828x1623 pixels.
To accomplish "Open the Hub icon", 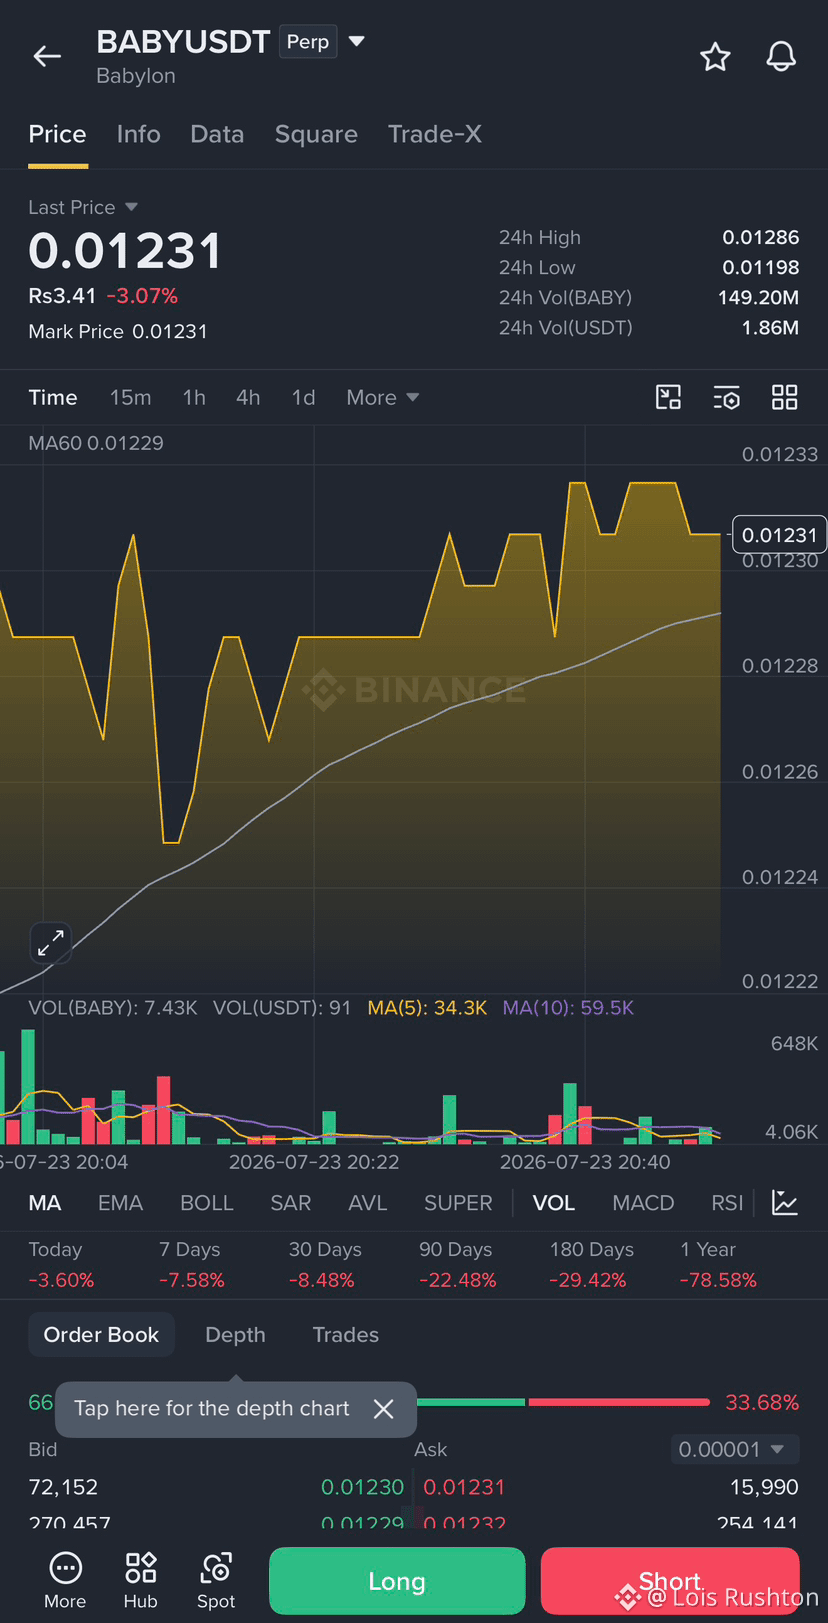I will [140, 1581].
